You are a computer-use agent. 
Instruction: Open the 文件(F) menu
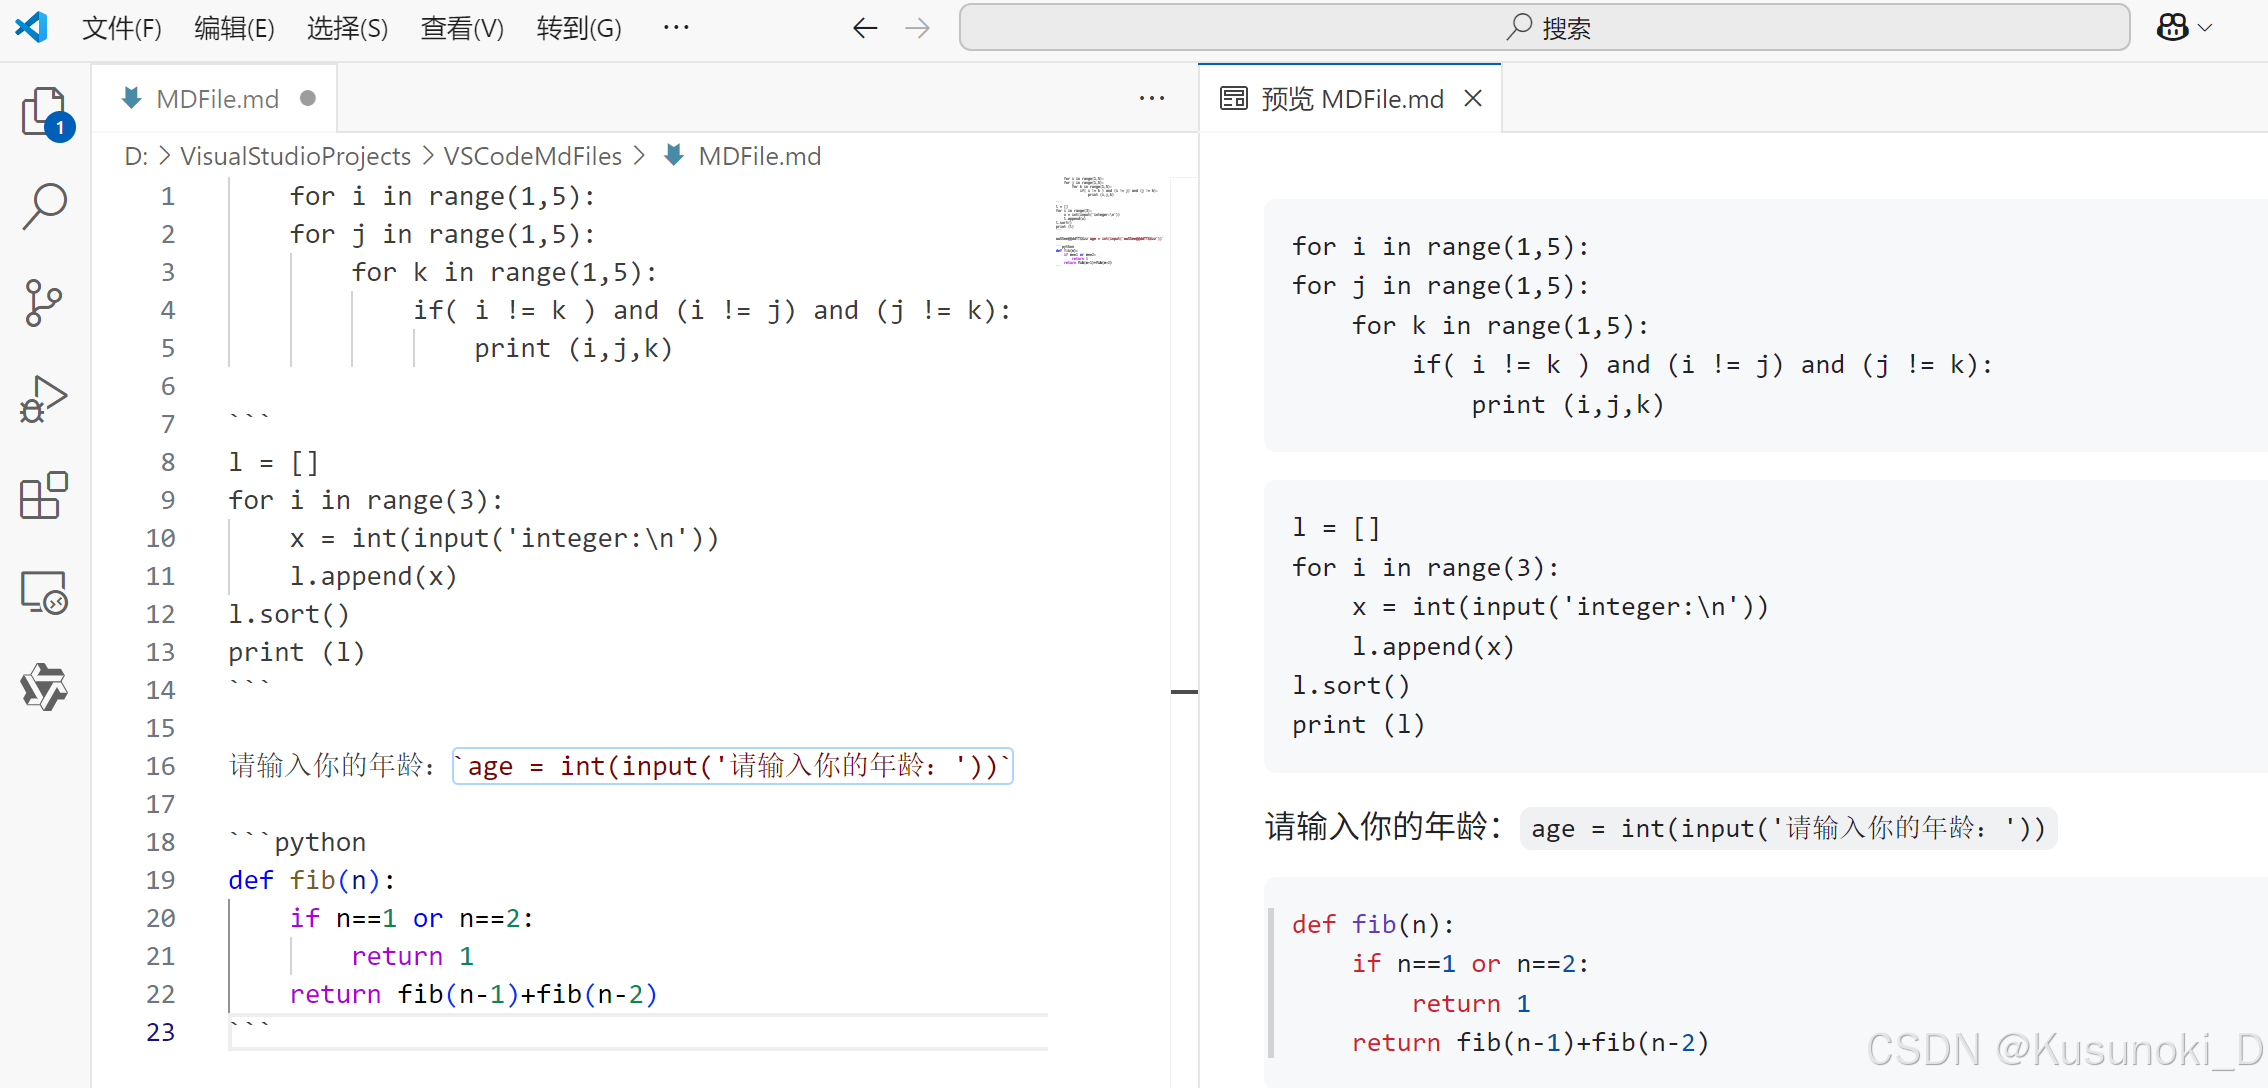point(121,28)
